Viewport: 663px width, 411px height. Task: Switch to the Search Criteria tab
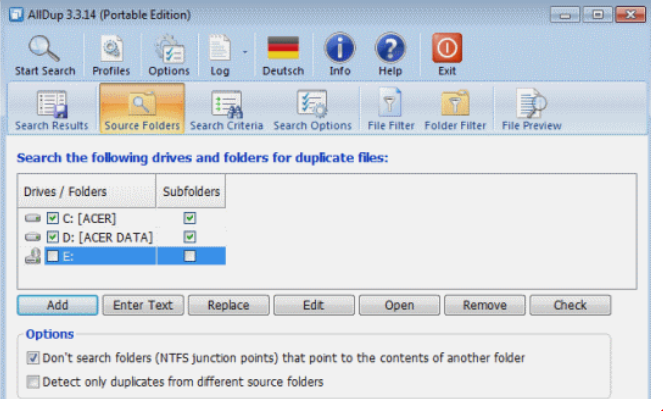226,110
